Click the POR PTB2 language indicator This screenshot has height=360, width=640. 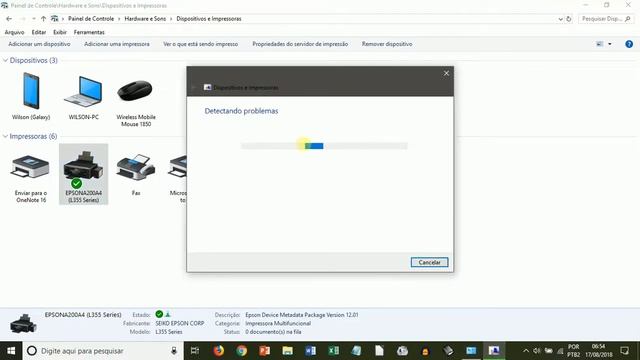pos(573,351)
